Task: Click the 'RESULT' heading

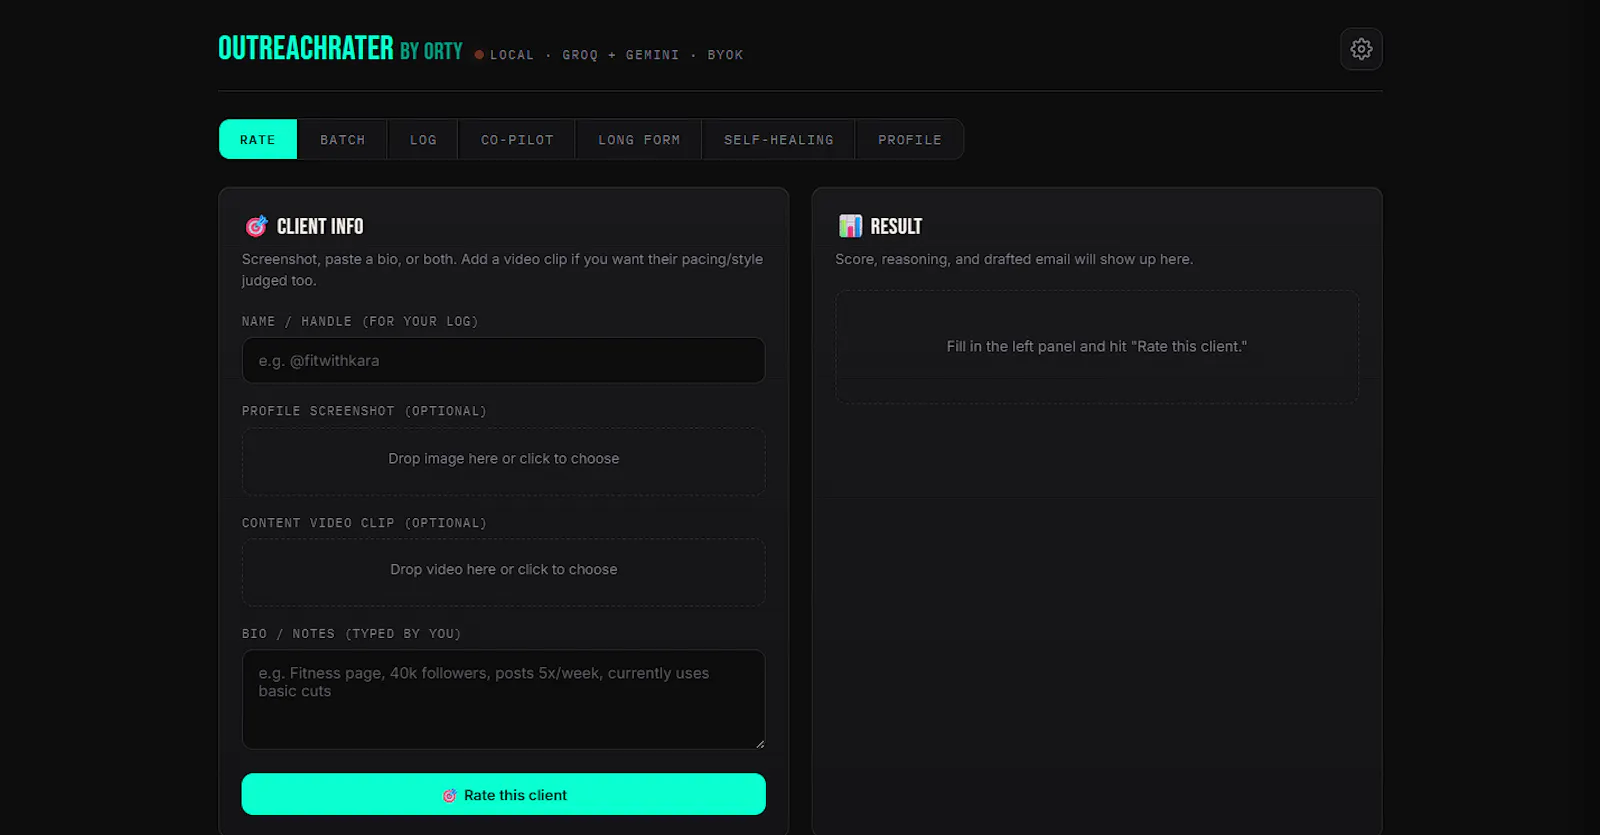Action: coord(896,226)
